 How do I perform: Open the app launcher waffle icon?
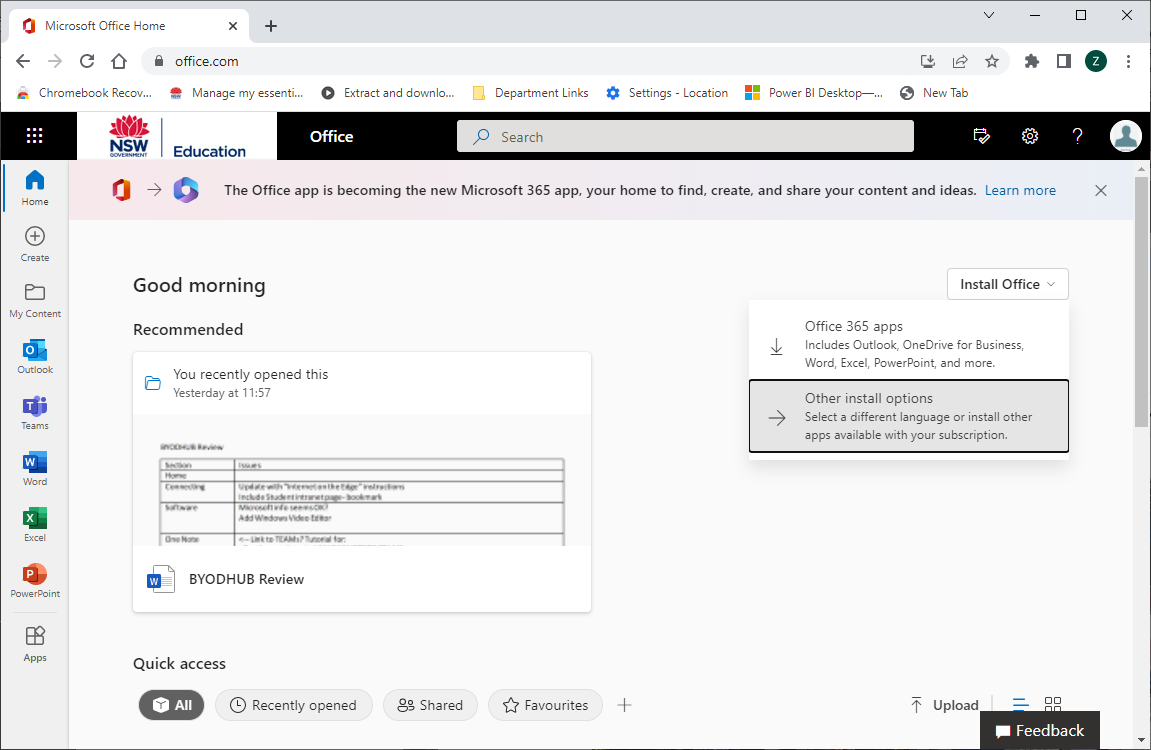(35, 136)
